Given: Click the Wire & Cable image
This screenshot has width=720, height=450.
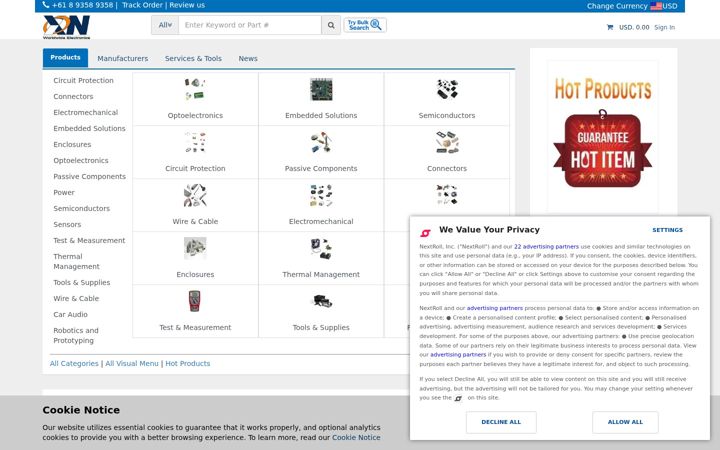Looking at the screenshot, I should (x=195, y=195).
